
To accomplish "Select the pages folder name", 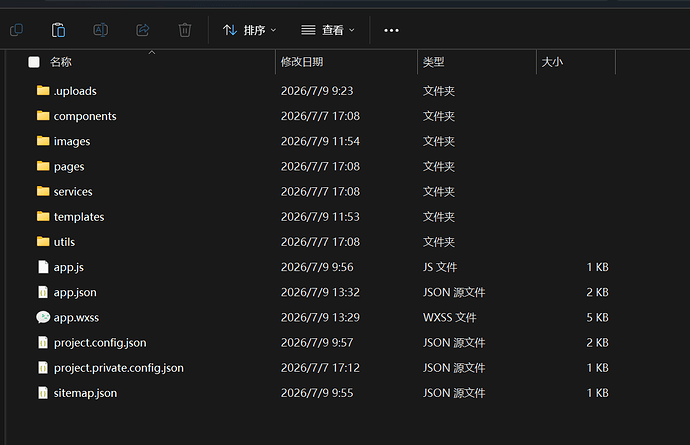I will coord(69,167).
